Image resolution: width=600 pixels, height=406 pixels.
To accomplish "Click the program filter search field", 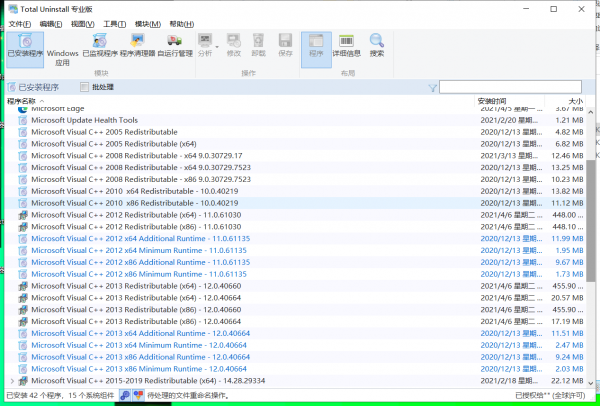I will (510, 87).
